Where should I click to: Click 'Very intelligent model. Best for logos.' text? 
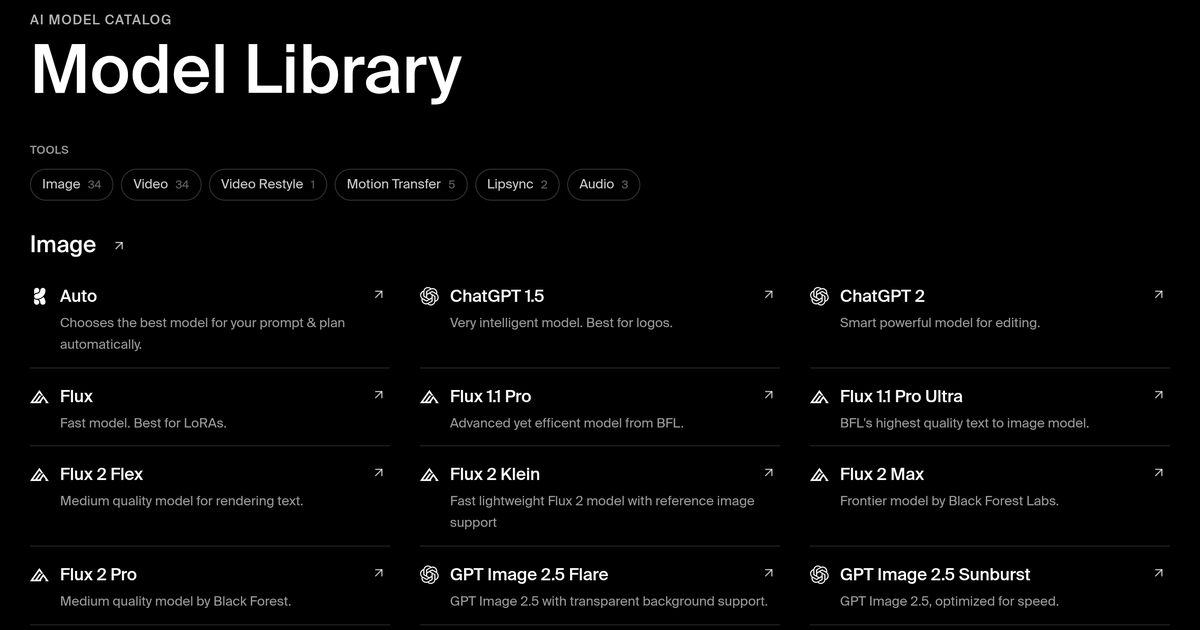coord(561,323)
